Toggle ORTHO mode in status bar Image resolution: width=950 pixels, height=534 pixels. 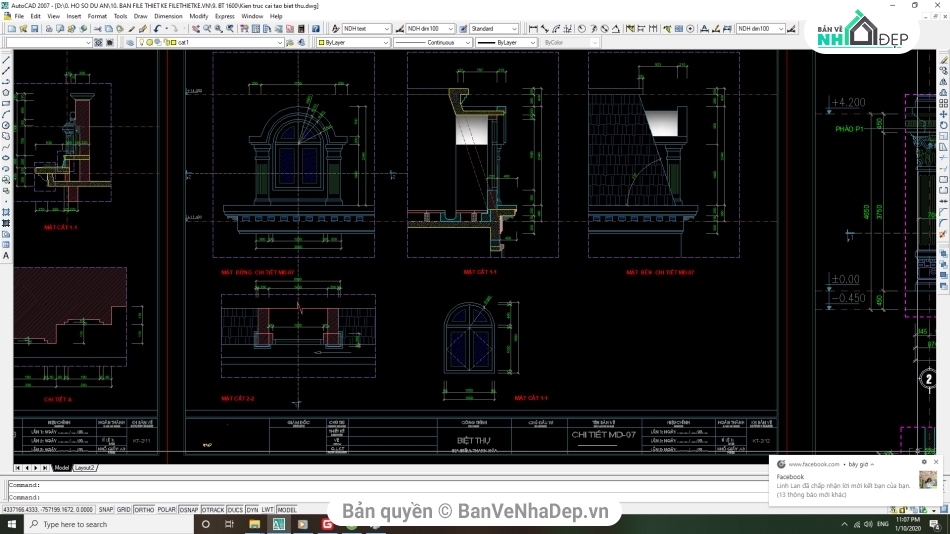click(x=143, y=509)
